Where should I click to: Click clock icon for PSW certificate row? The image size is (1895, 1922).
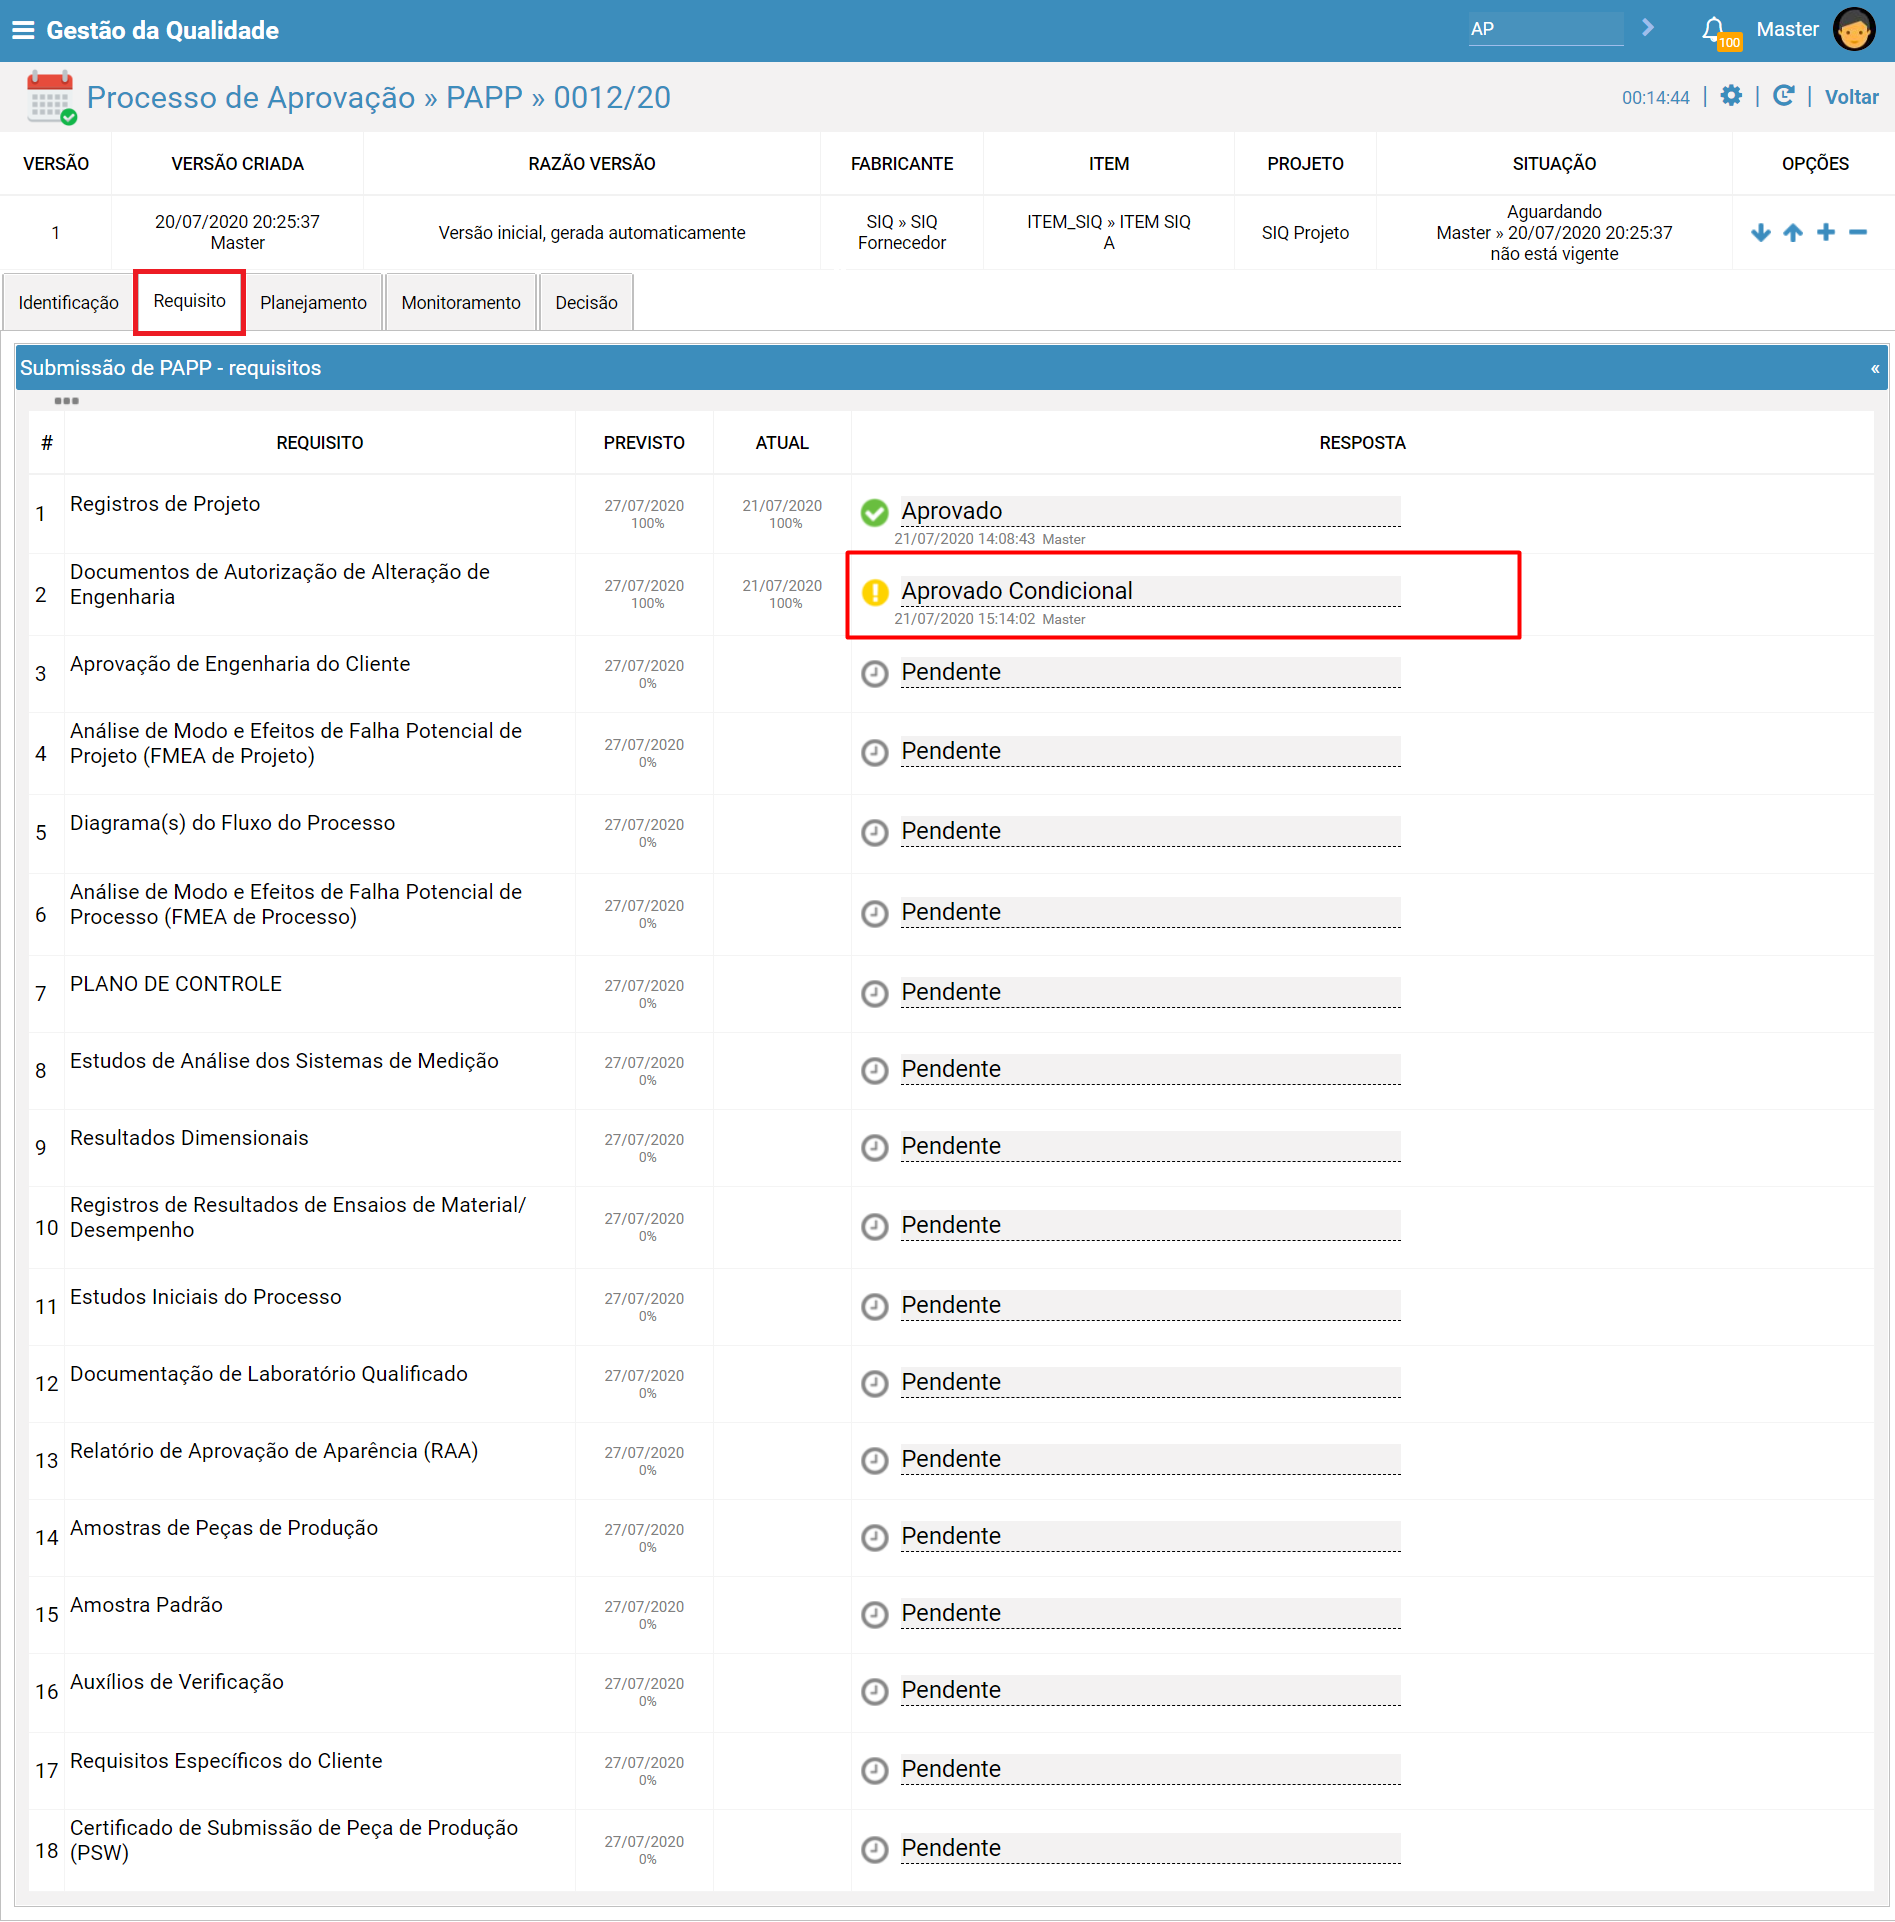875,1850
